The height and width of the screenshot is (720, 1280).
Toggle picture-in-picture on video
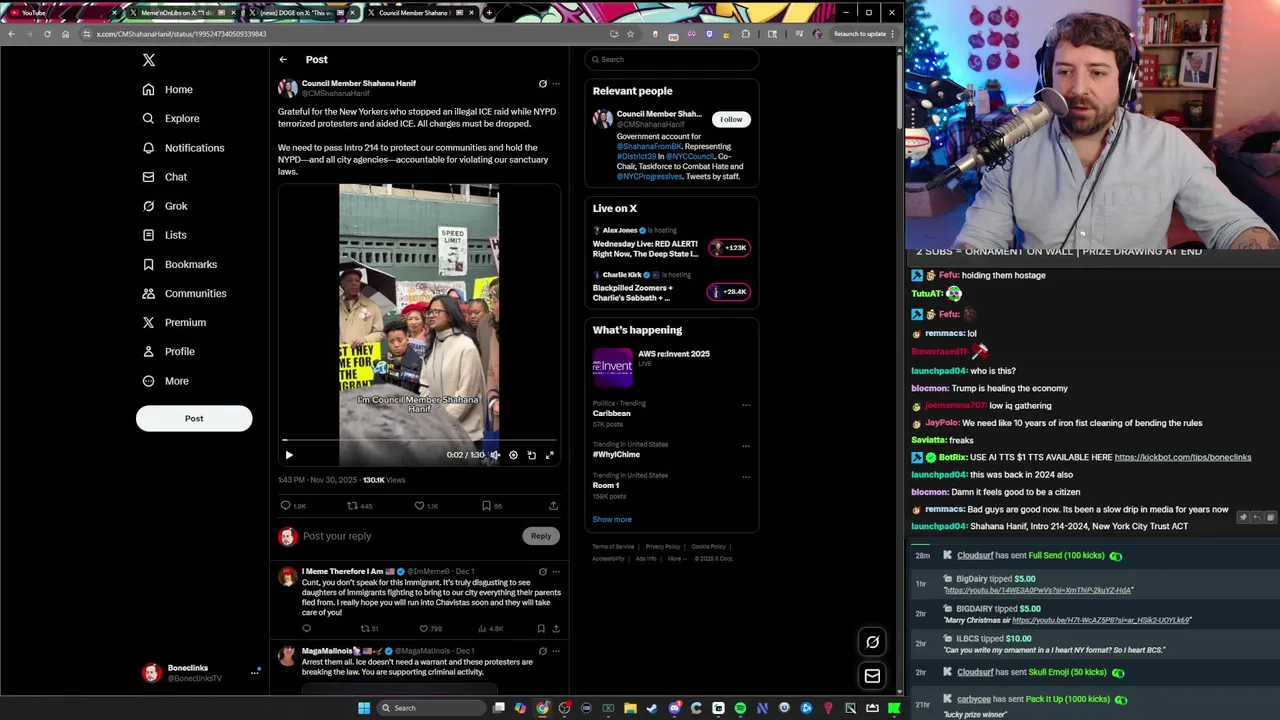(x=531, y=455)
